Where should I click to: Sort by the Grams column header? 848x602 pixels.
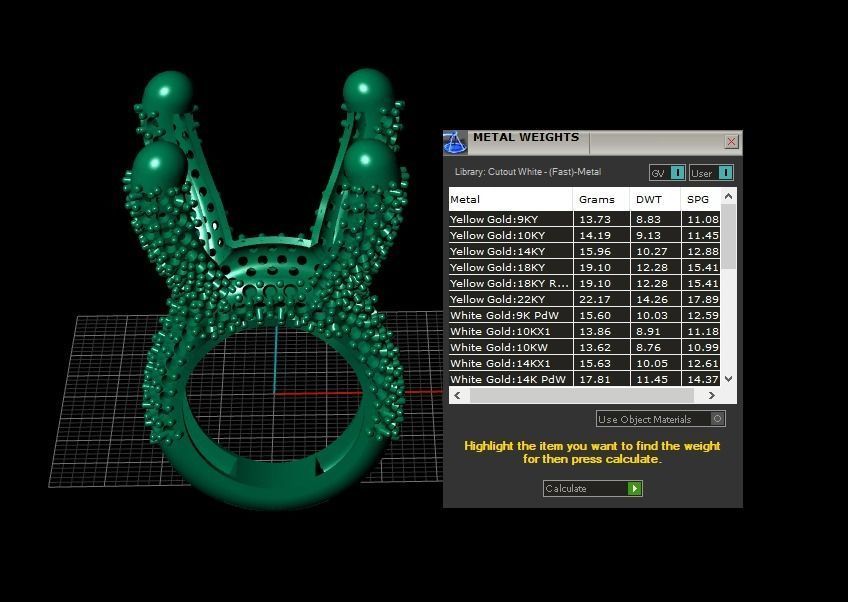point(601,199)
